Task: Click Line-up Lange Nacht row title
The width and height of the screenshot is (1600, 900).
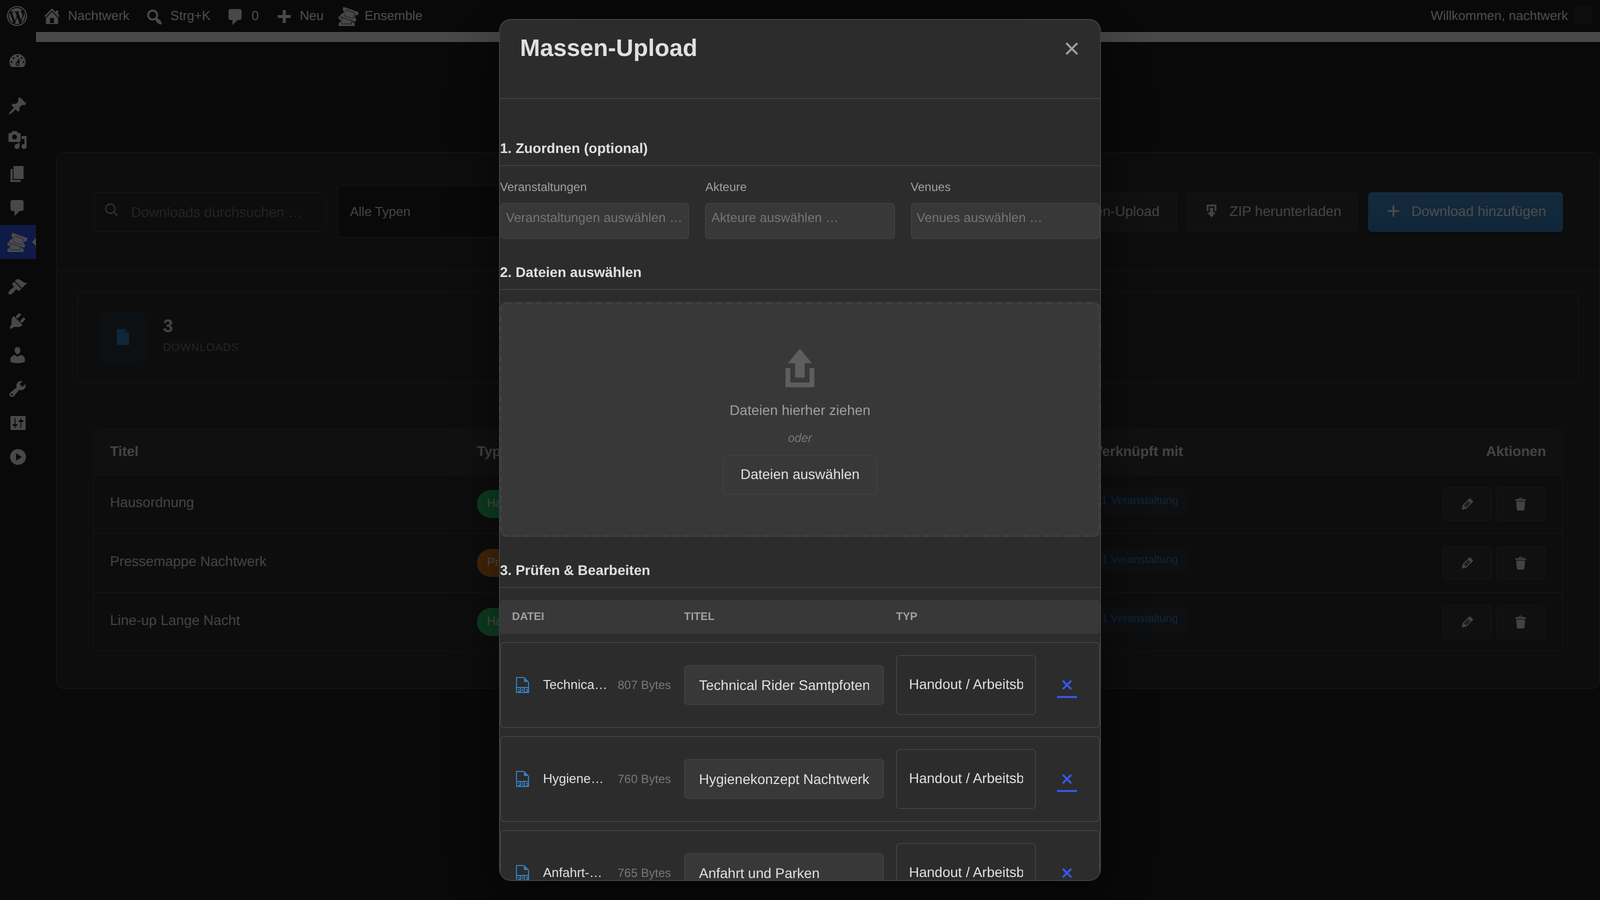Action: point(175,621)
